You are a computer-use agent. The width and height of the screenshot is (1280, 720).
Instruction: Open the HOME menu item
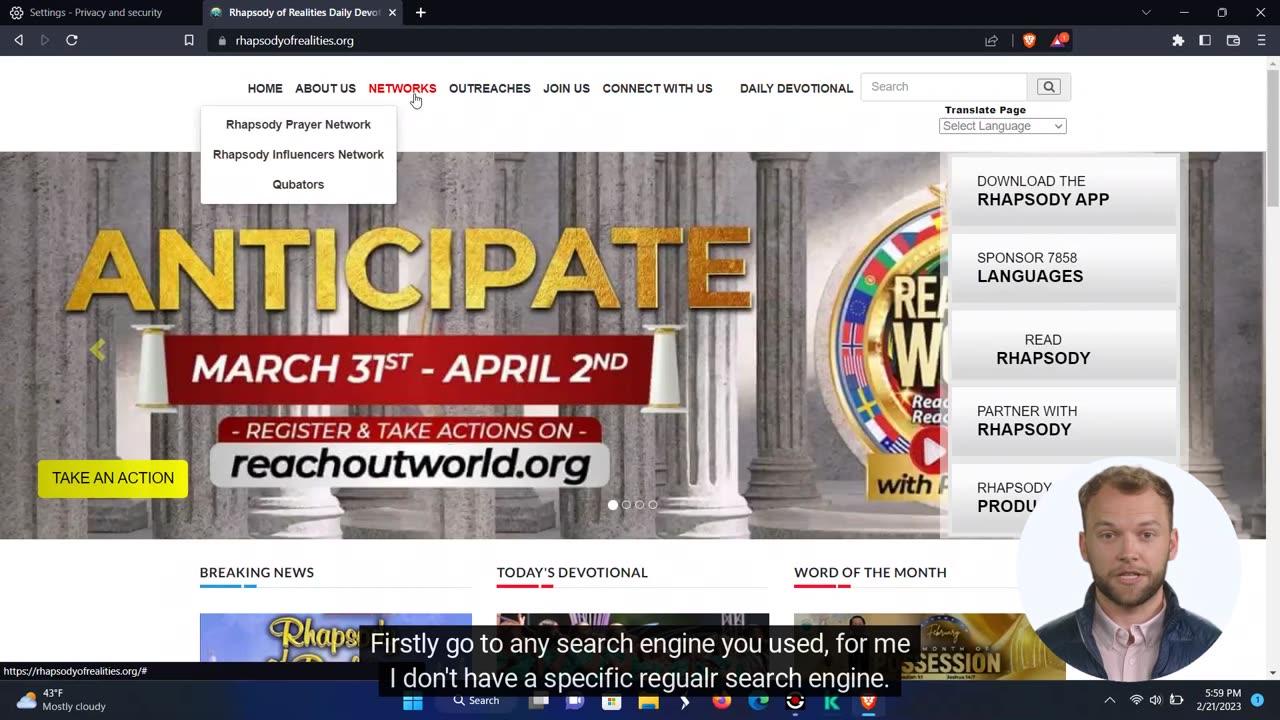tap(265, 88)
